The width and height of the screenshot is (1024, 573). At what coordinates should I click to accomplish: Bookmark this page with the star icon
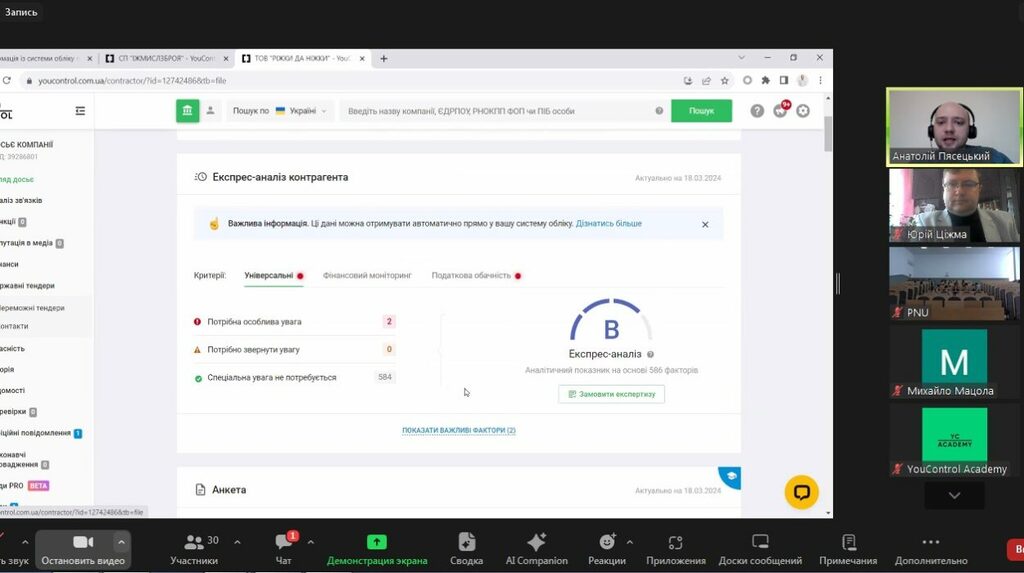(x=725, y=81)
